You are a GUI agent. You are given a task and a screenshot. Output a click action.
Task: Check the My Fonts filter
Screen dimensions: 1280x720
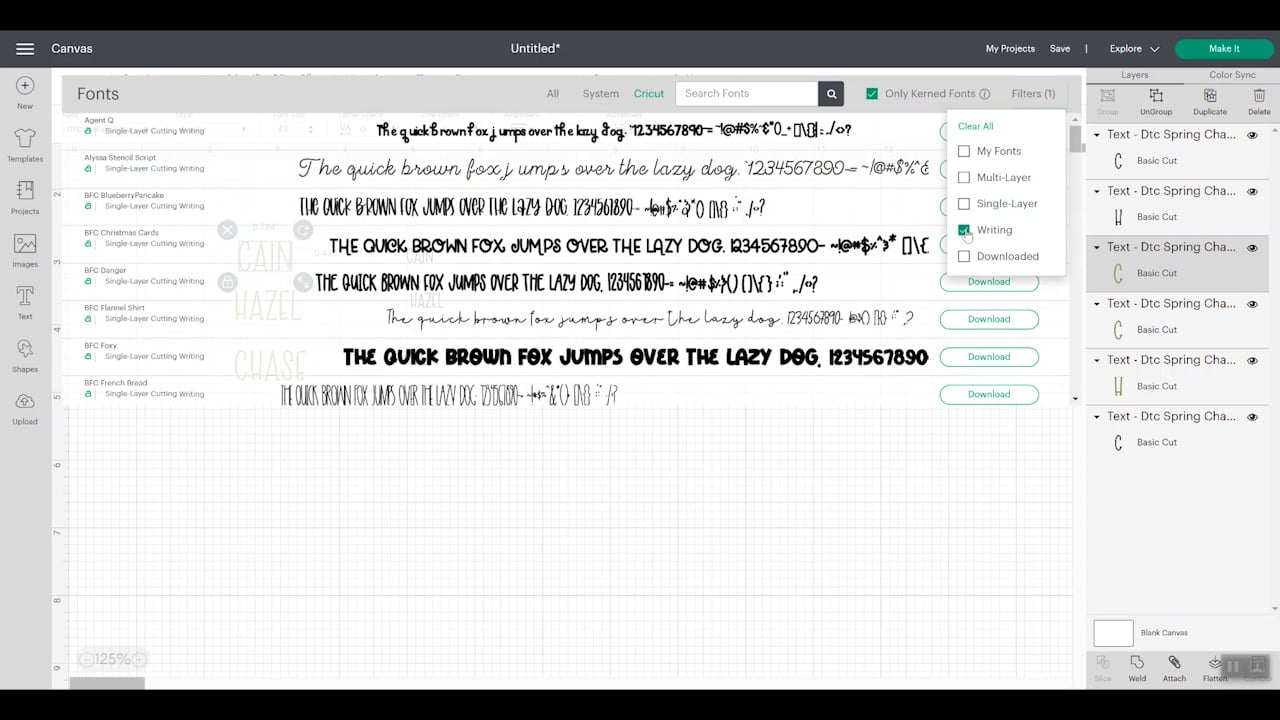[964, 151]
